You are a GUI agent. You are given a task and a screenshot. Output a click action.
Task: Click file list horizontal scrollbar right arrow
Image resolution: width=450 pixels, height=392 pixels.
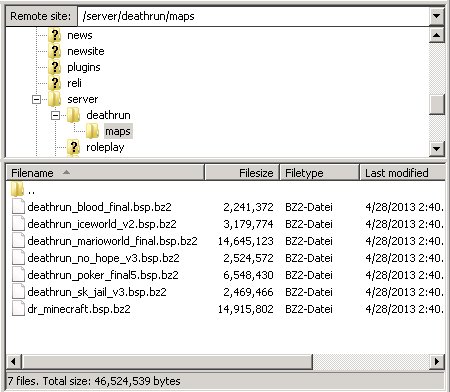pyautogui.click(x=437, y=361)
